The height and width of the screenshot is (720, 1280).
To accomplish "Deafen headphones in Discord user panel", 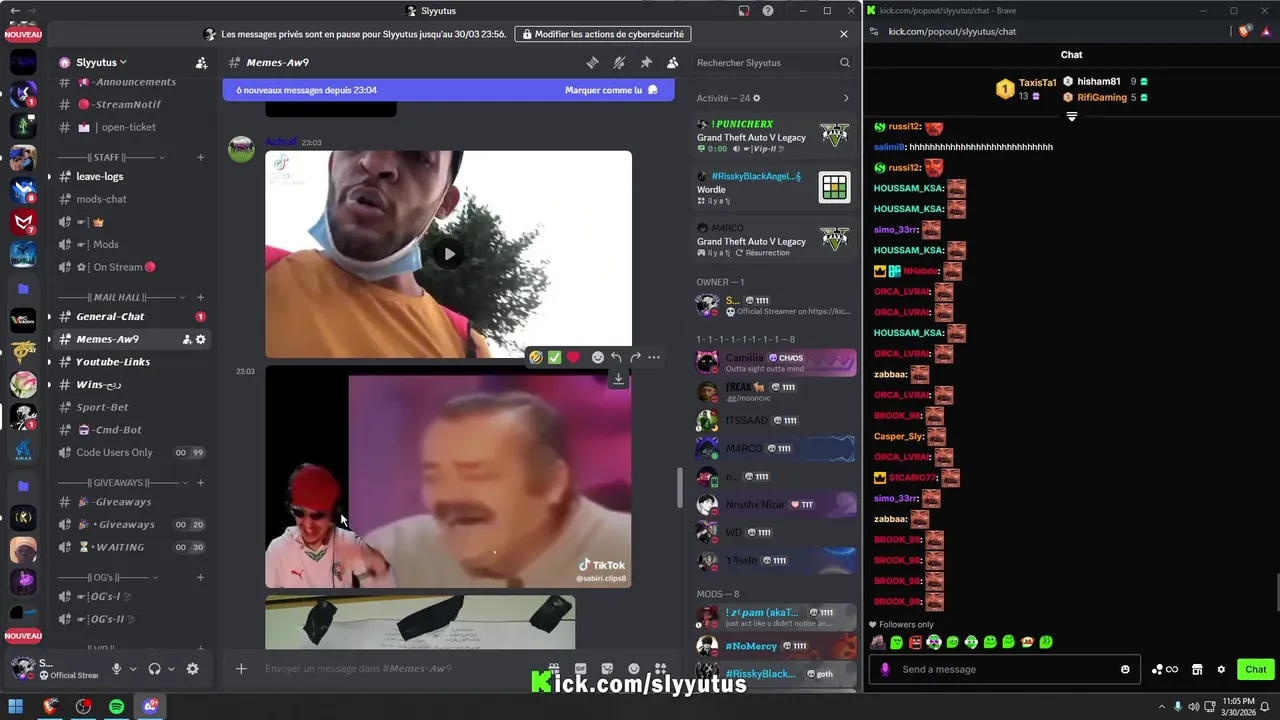I will 155,669.
